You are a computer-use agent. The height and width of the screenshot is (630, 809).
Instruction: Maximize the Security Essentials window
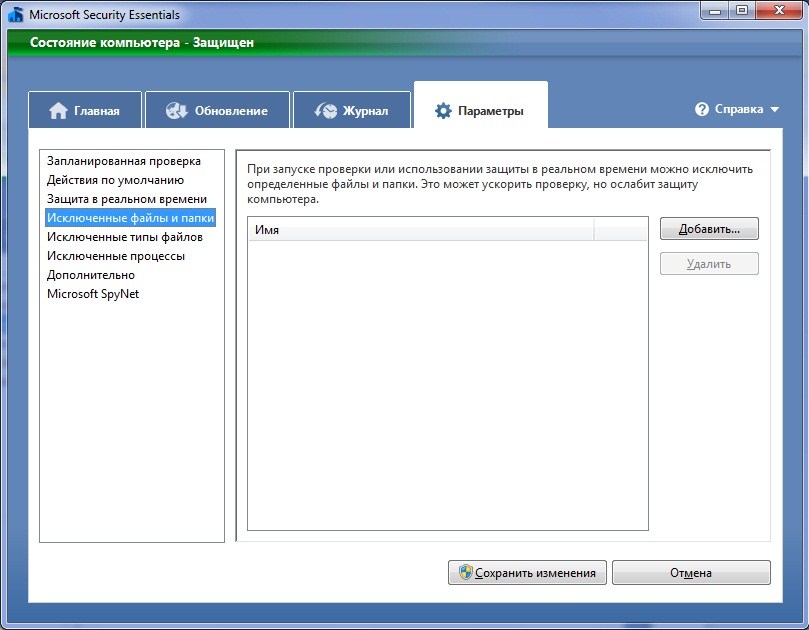(x=741, y=10)
